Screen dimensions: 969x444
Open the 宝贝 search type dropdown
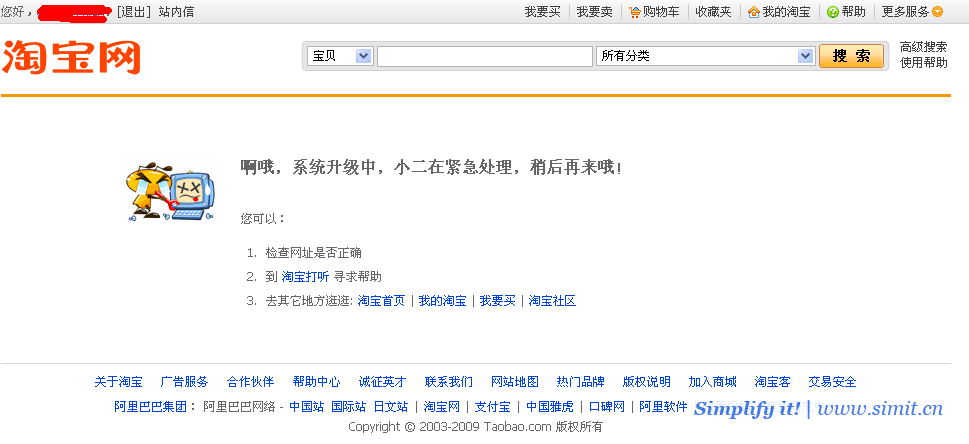pyautogui.click(x=339, y=56)
